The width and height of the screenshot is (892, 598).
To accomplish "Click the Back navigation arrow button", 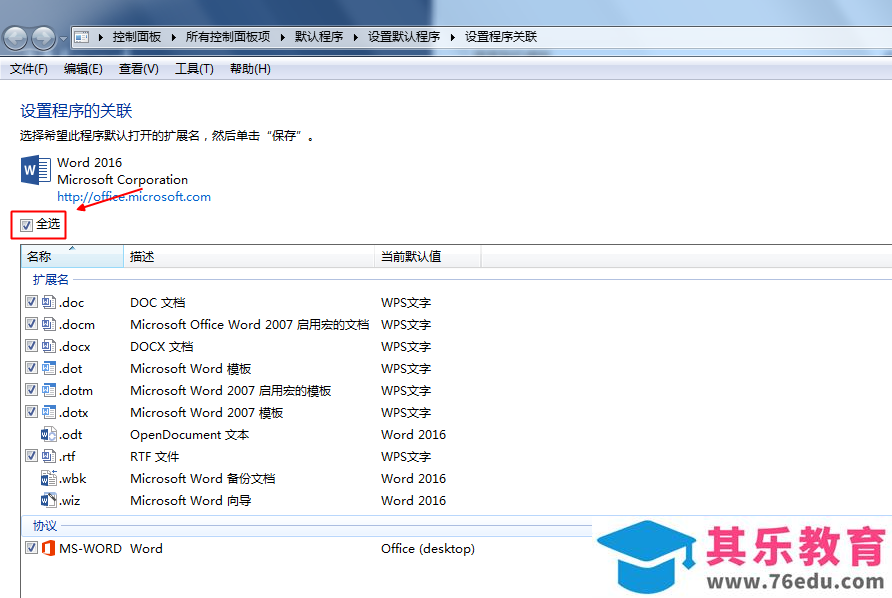I will [15, 38].
